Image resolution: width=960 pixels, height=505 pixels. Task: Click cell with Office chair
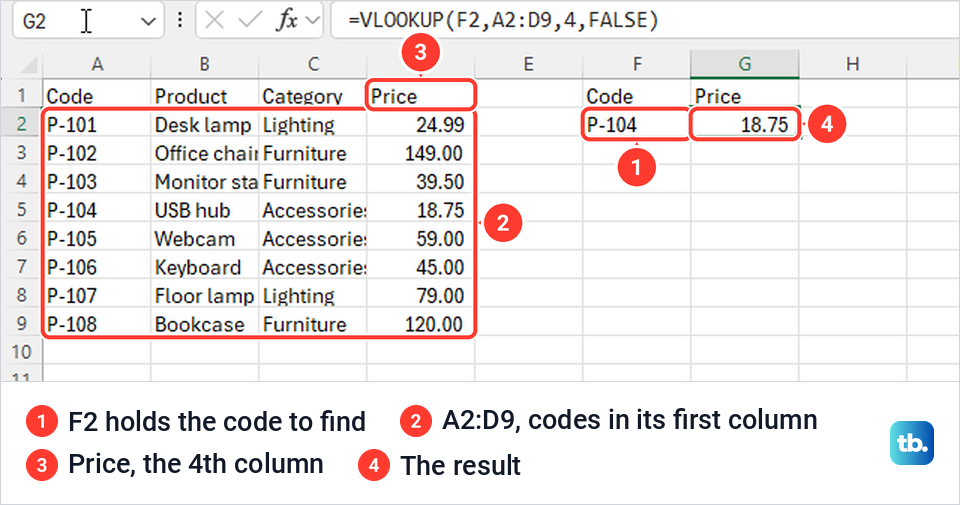204,153
